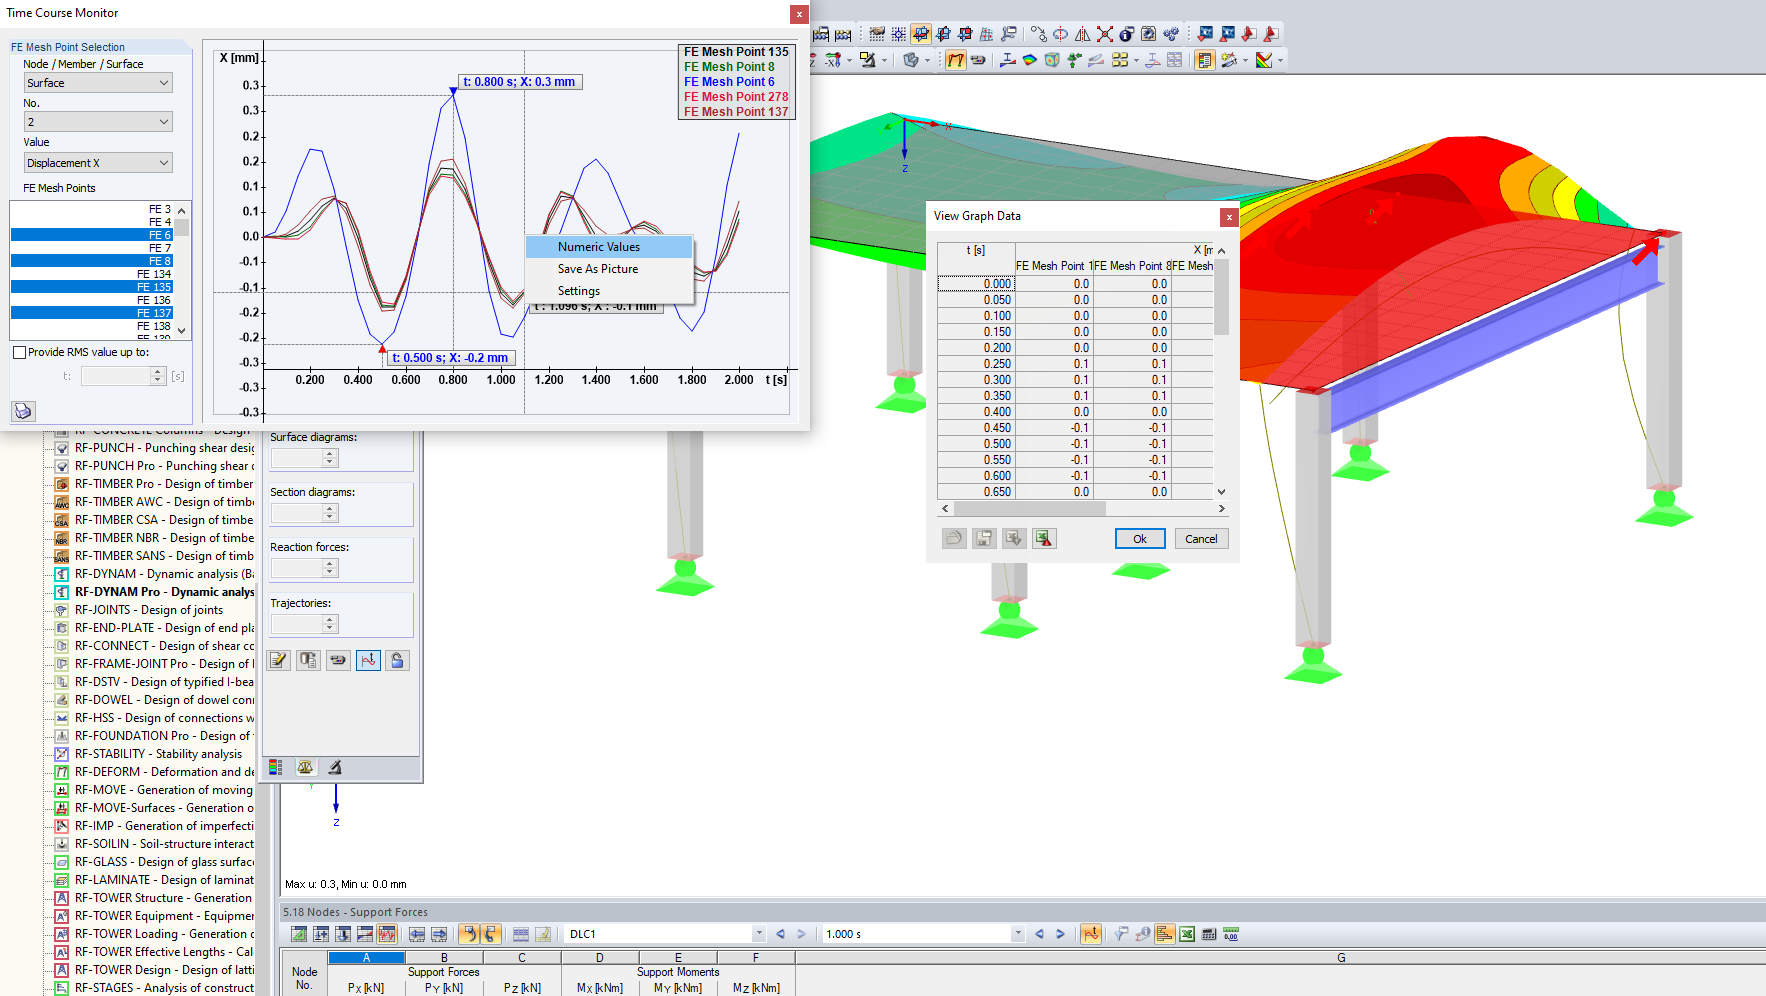Click the gray 3D solid render icon
The width and height of the screenshot is (1766, 996).
(910, 60)
